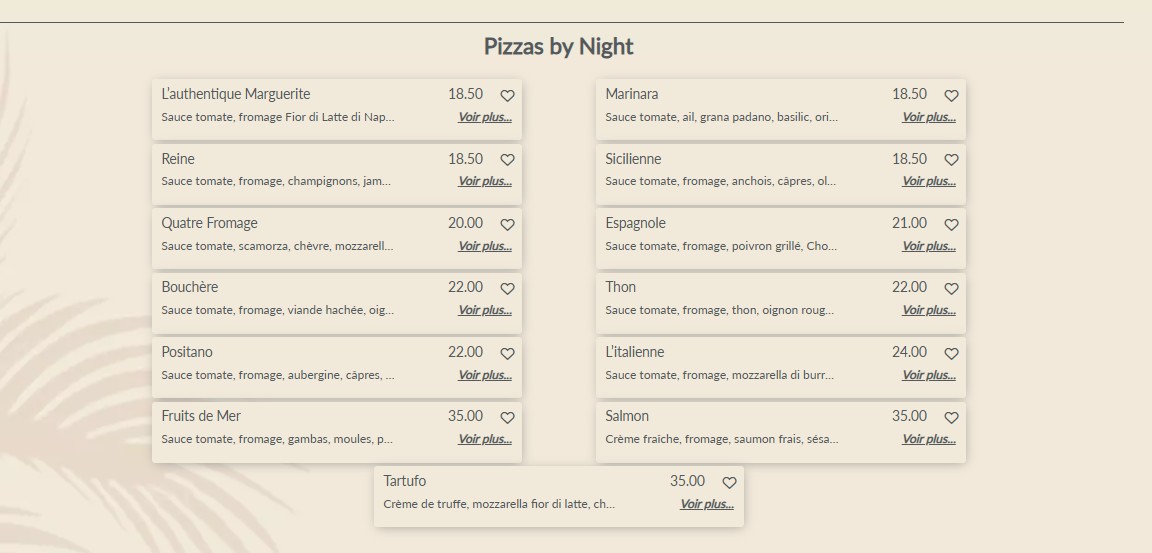Select the Reine pizza name
This screenshot has height=553, width=1152.
click(x=178, y=159)
